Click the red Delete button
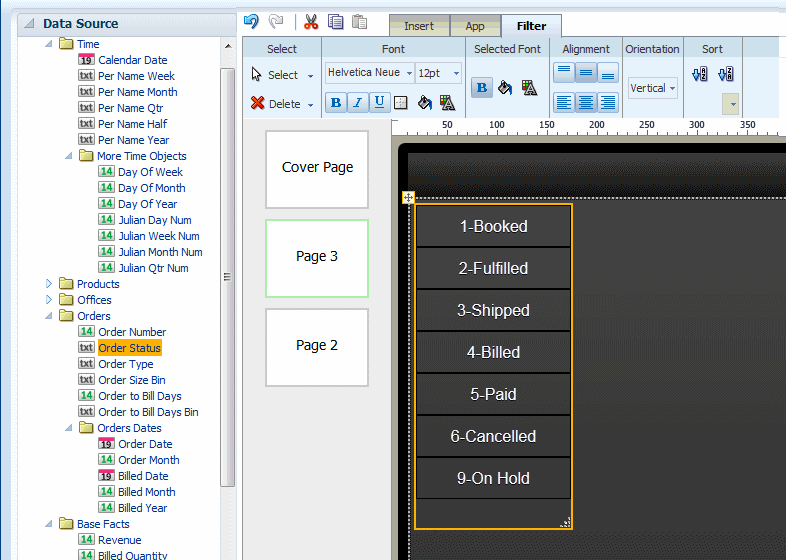Image resolution: width=786 pixels, height=560 pixels. (275, 104)
